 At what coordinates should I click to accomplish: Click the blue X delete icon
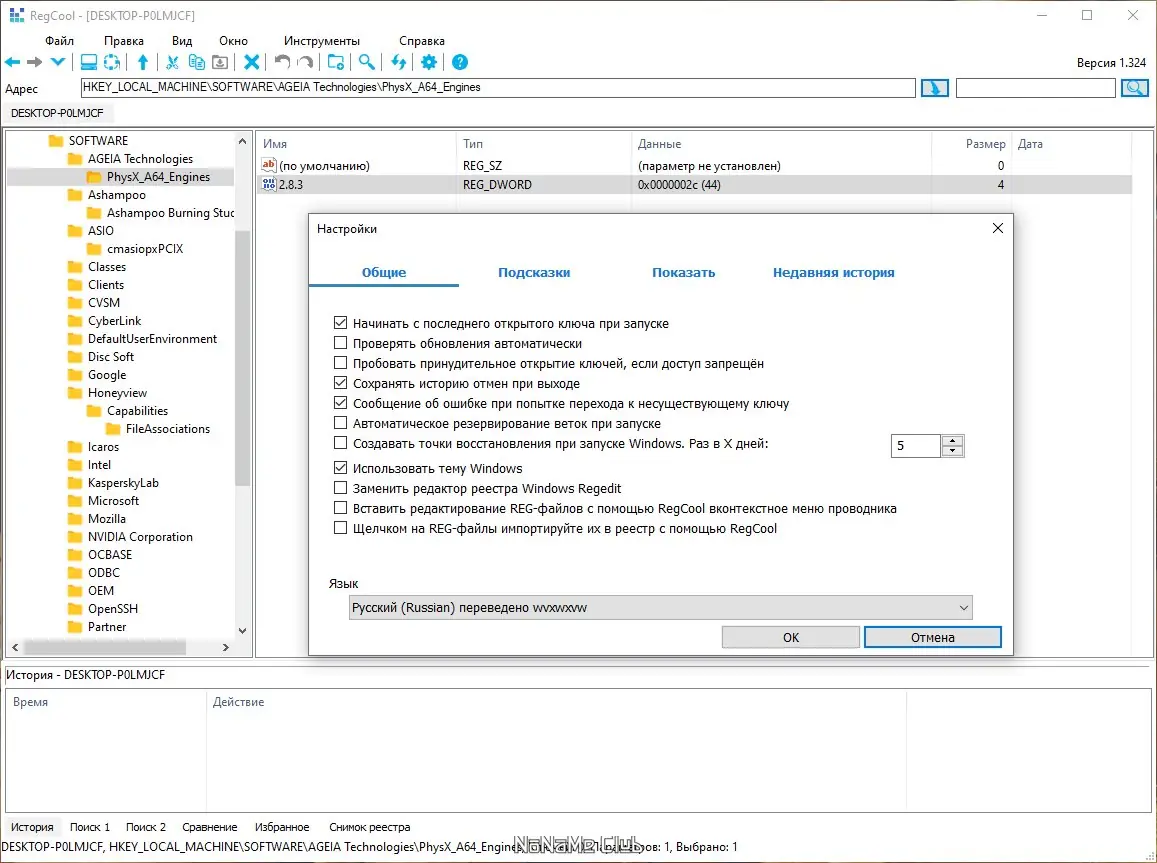252,62
